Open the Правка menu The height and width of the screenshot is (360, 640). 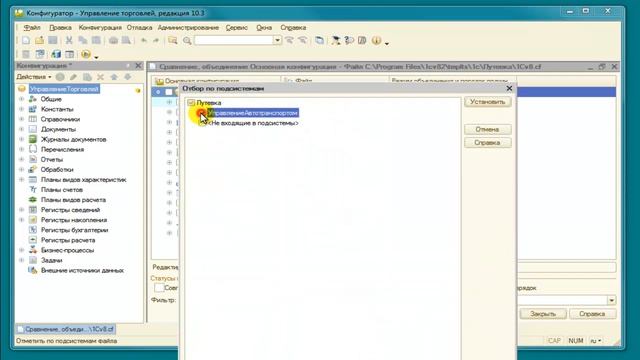click(x=60, y=28)
